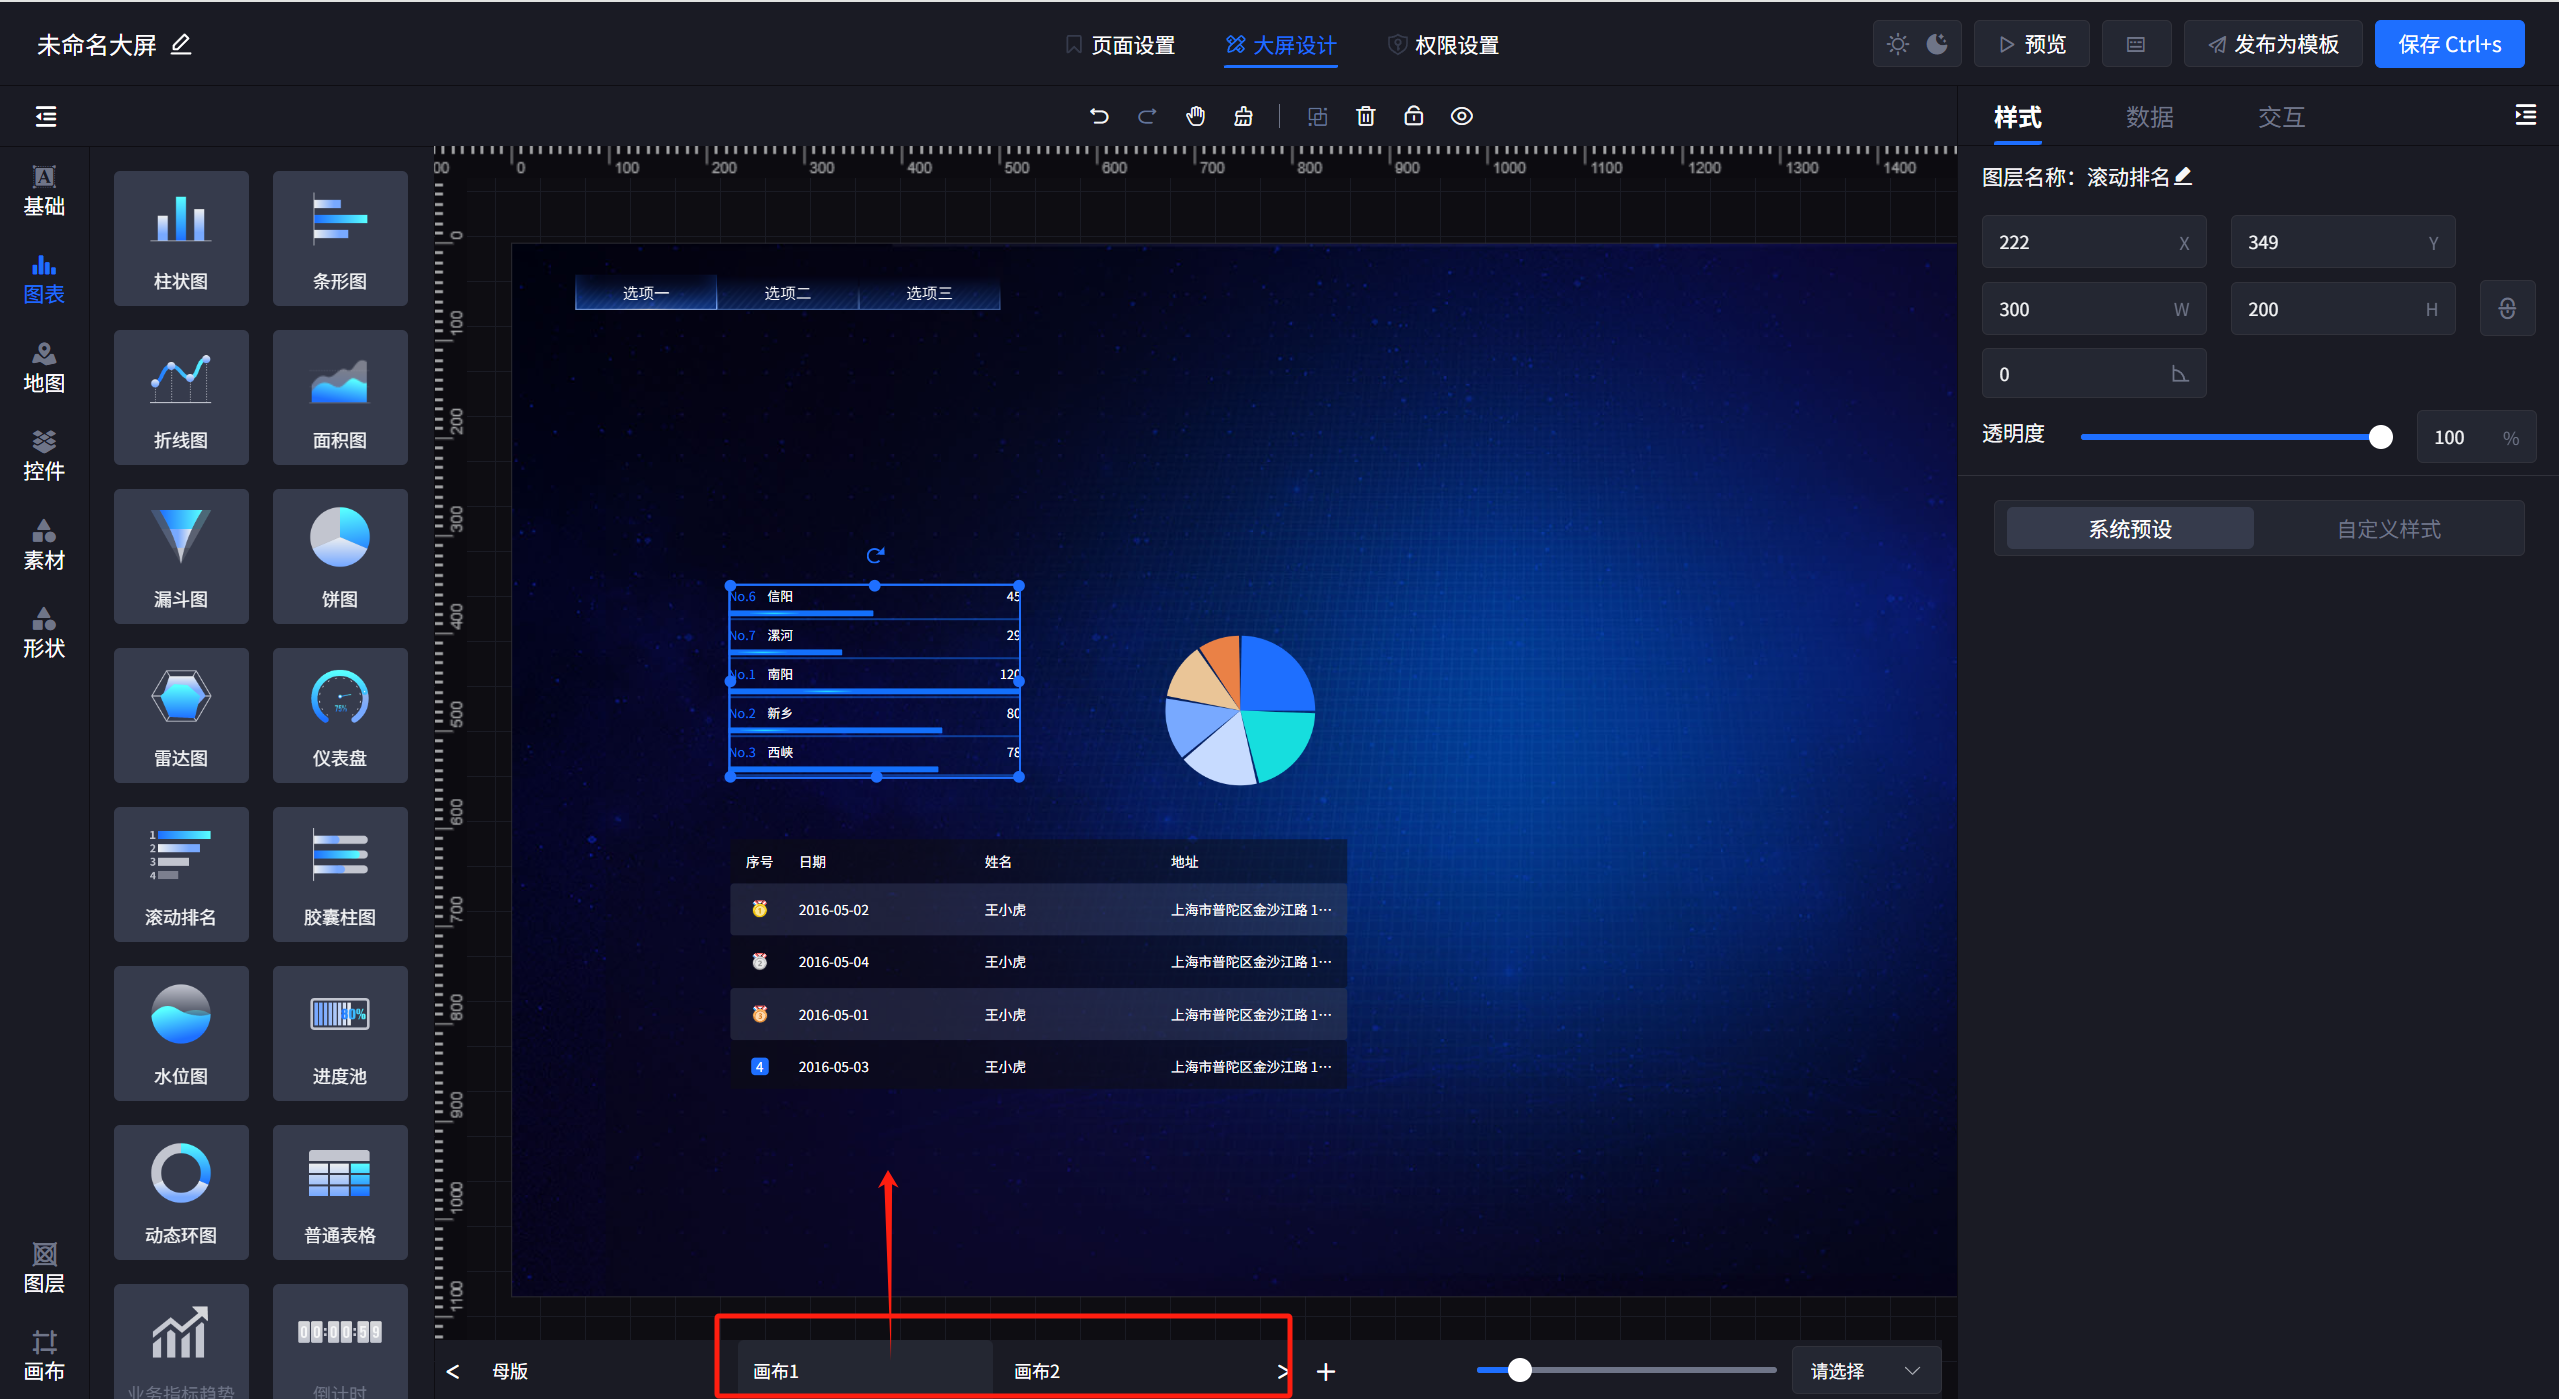
Task: Select the hand pan tool
Action: tap(1195, 116)
